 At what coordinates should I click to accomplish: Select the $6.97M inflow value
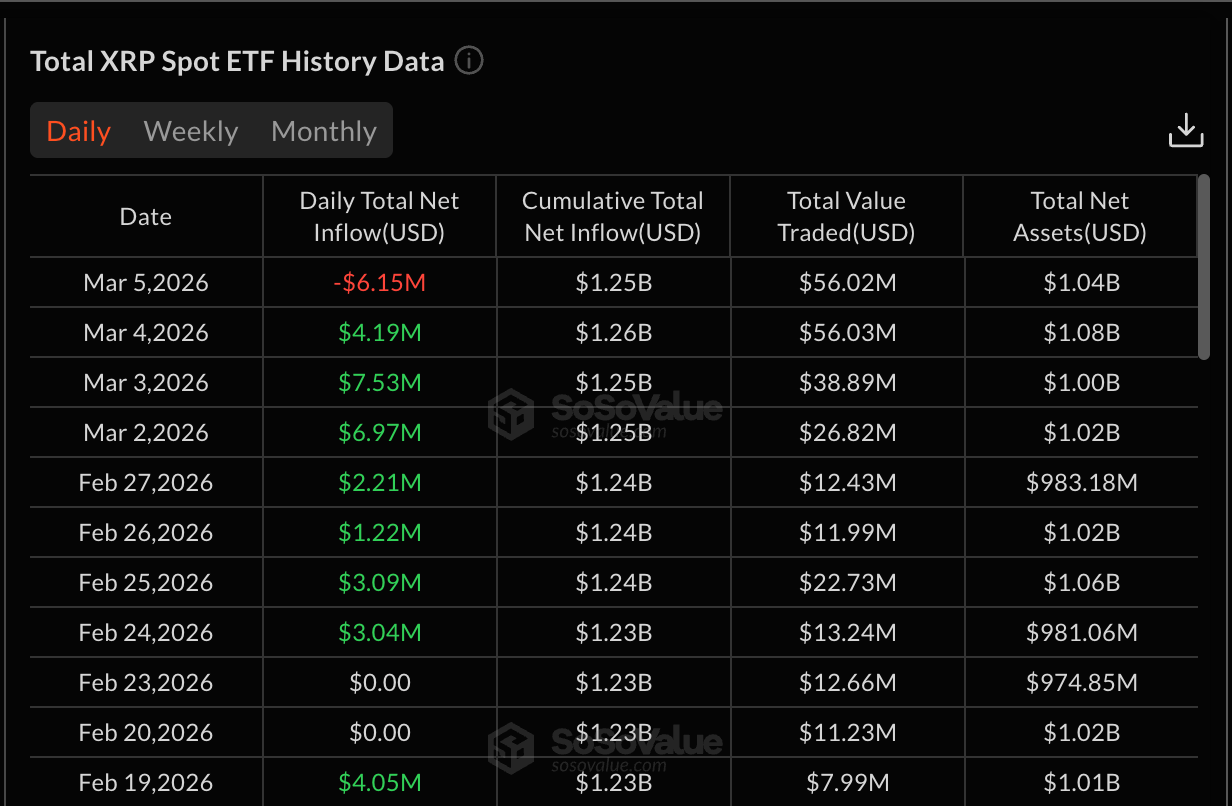coord(380,433)
